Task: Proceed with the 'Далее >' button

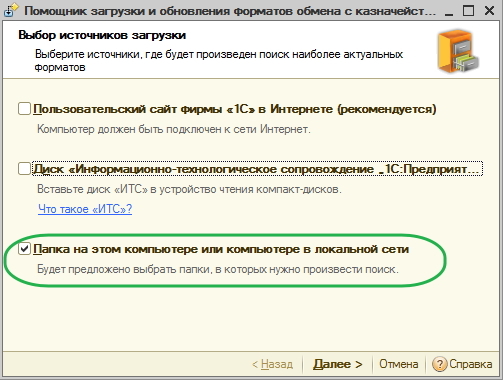Action: [338, 364]
